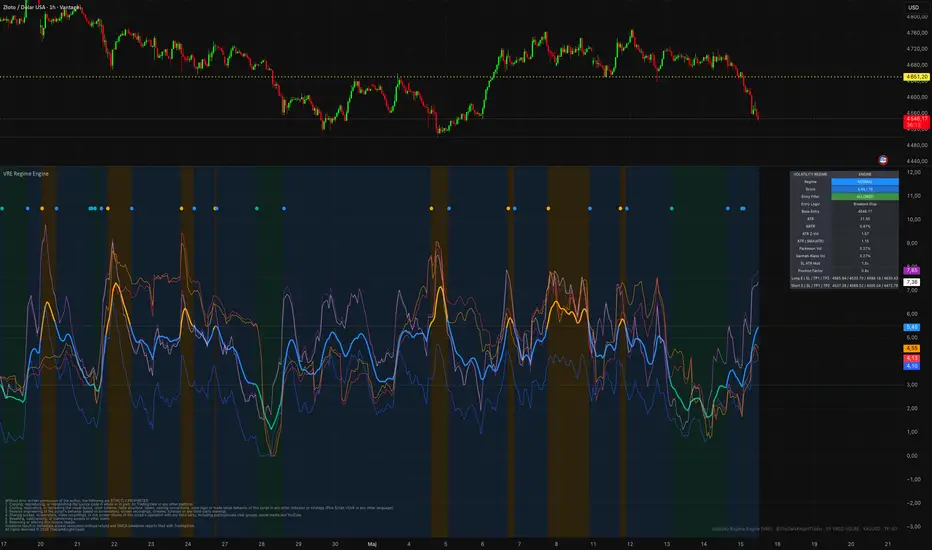Screen dimensions: 932x550
Task: Select the VRE Regime Engine indicator title
Action: [26, 174]
